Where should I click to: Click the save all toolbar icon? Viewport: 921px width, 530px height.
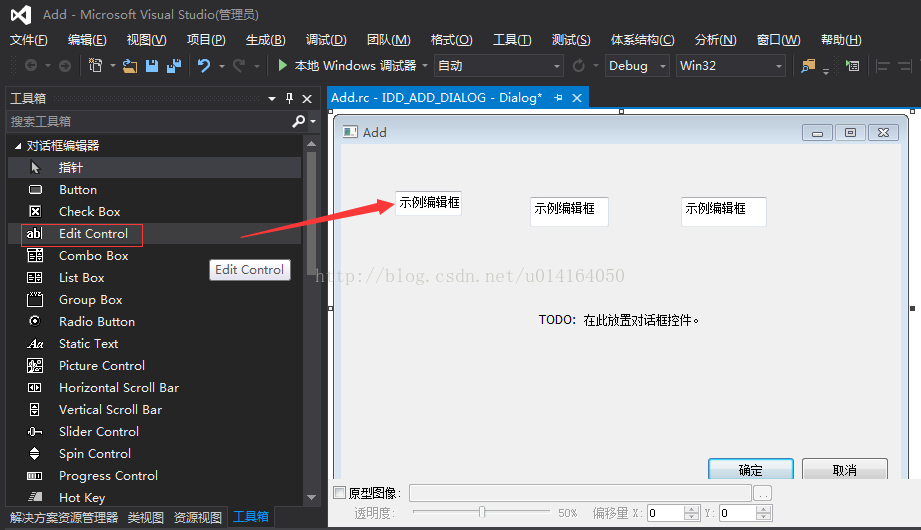point(174,66)
